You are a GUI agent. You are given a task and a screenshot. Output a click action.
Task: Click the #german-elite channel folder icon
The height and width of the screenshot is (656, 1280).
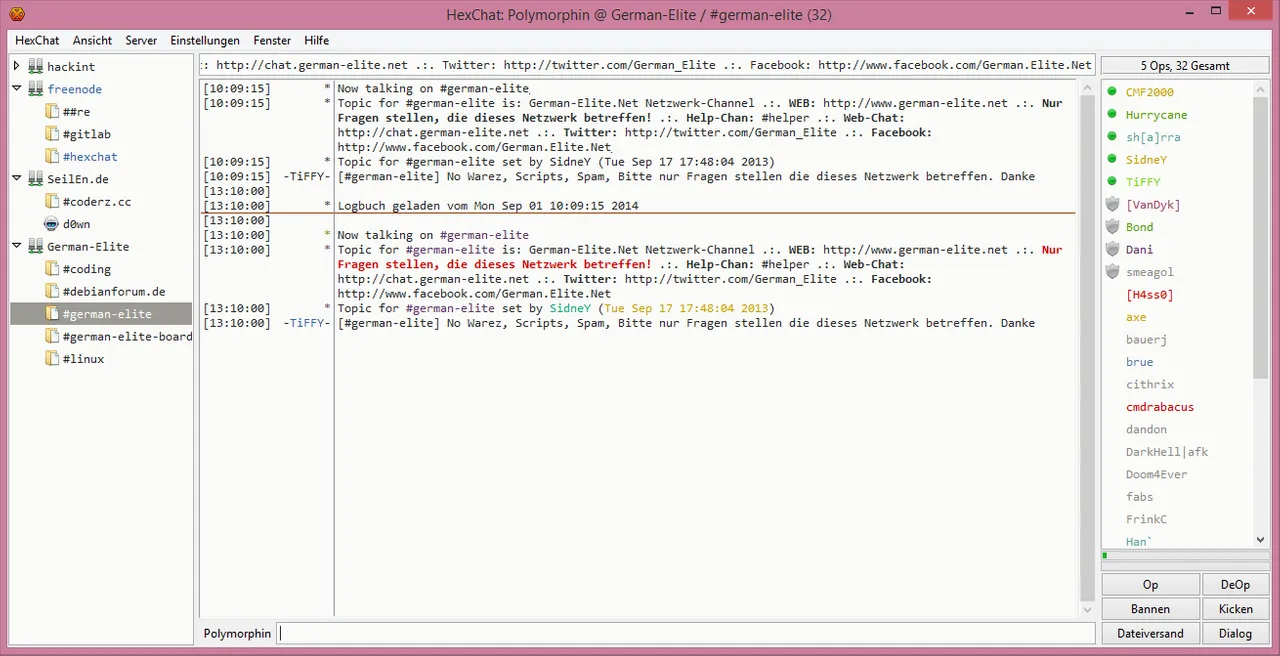(52, 314)
